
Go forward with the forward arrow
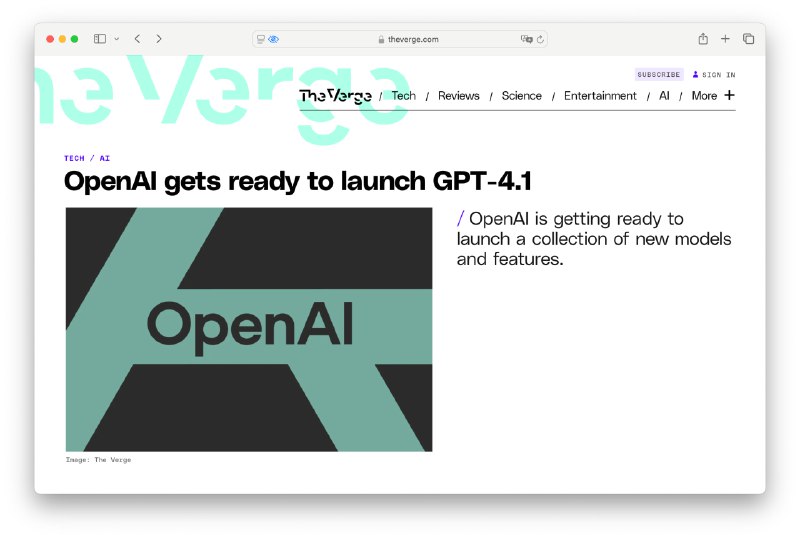tap(159, 39)
